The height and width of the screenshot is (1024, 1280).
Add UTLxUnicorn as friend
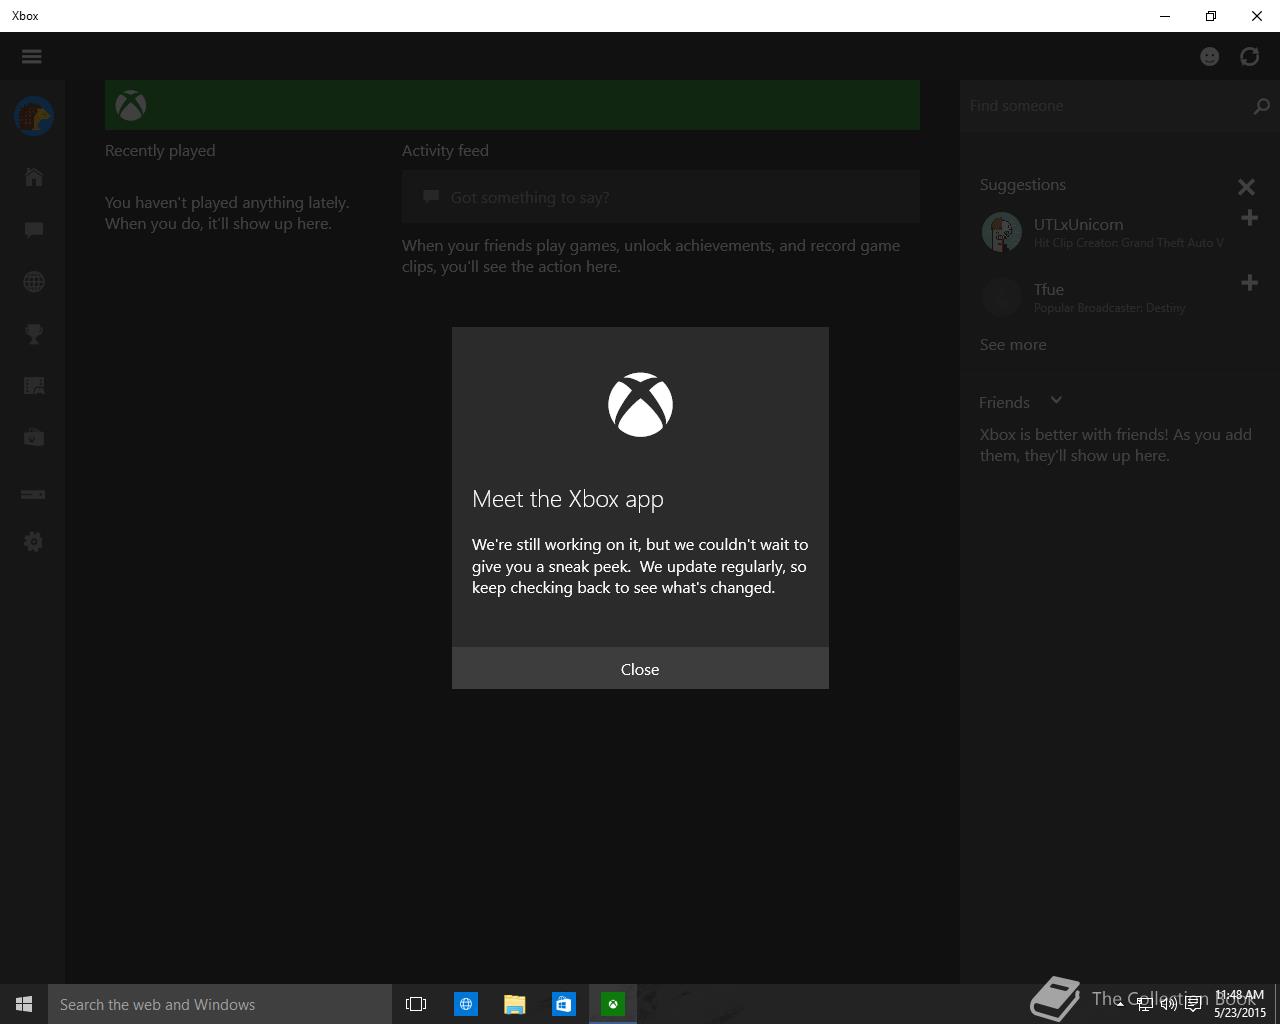pos(1249,218)
